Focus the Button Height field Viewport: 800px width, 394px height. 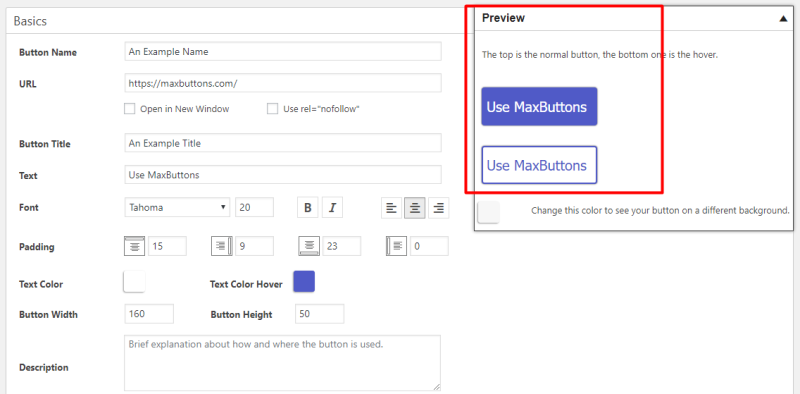click(x=319, y=314)
